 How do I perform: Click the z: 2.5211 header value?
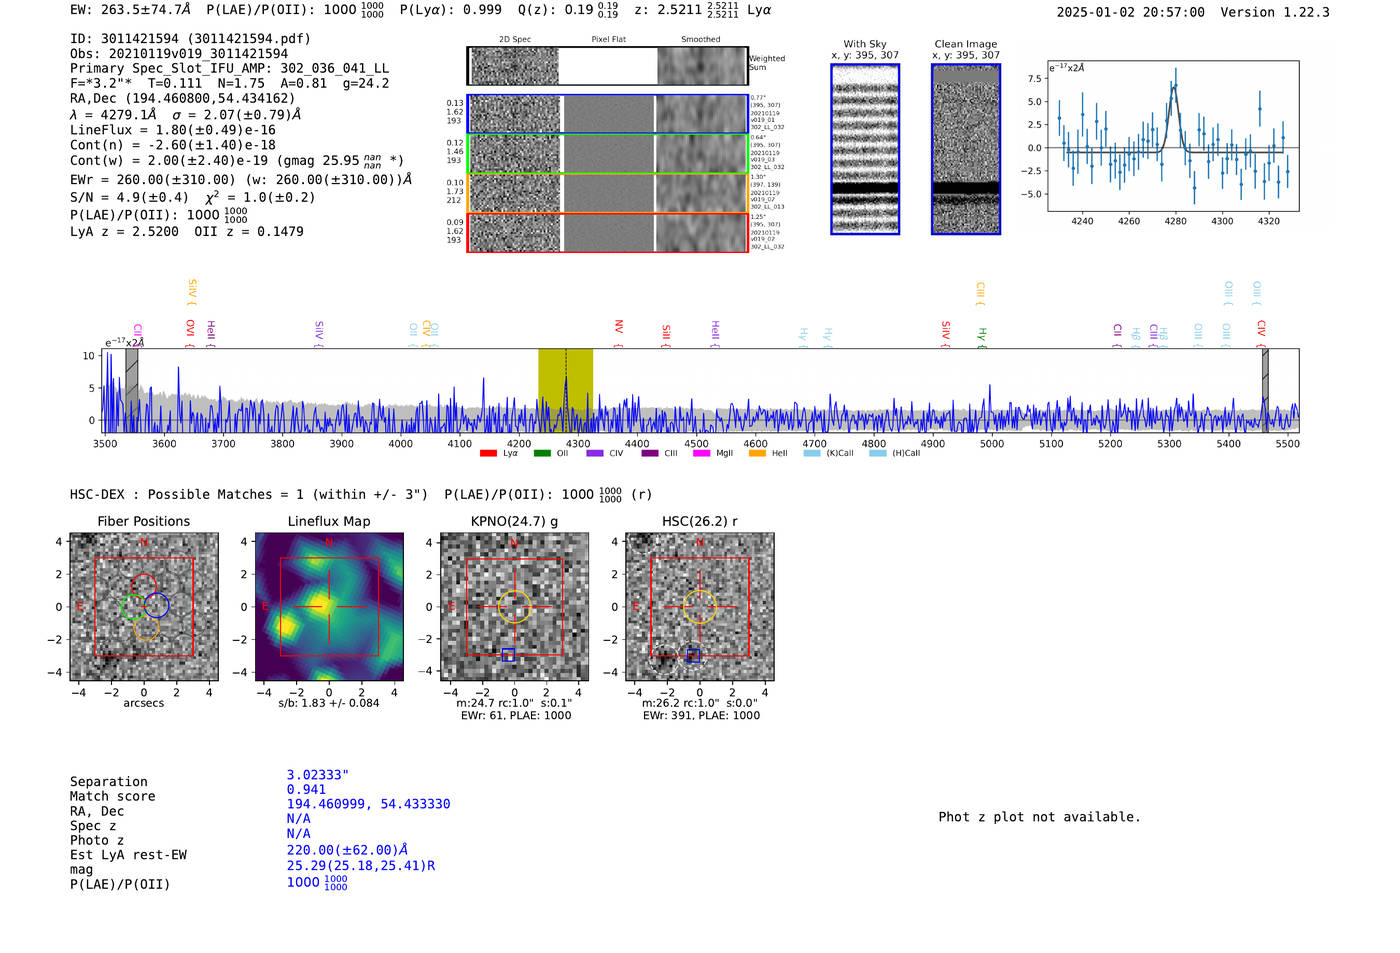(668, 10)
